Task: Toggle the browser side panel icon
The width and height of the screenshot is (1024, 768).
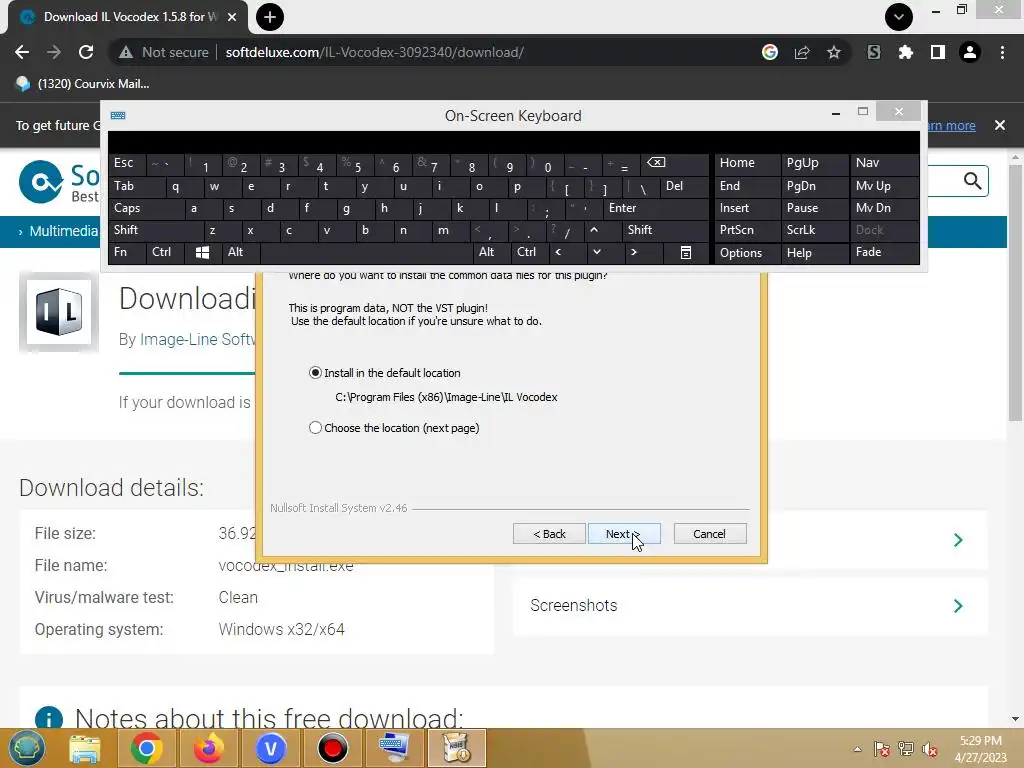Action: point(938,52)
